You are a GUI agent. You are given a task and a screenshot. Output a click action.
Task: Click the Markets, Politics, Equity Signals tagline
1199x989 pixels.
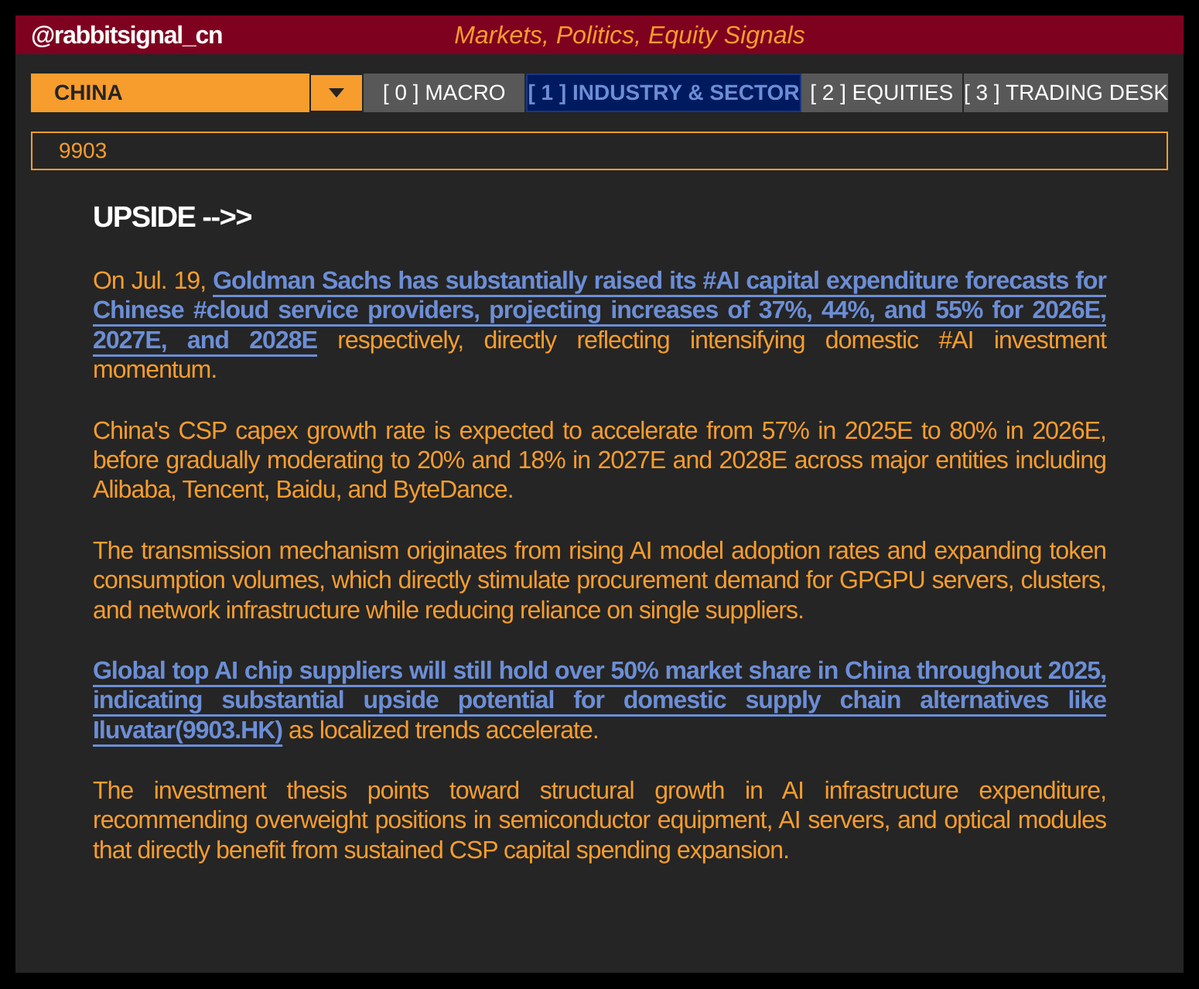629,35
